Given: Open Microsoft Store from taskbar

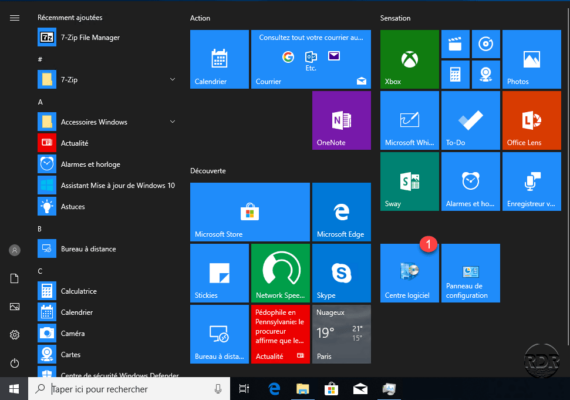Looking at the screenshot, I should (x=331, y=389).
